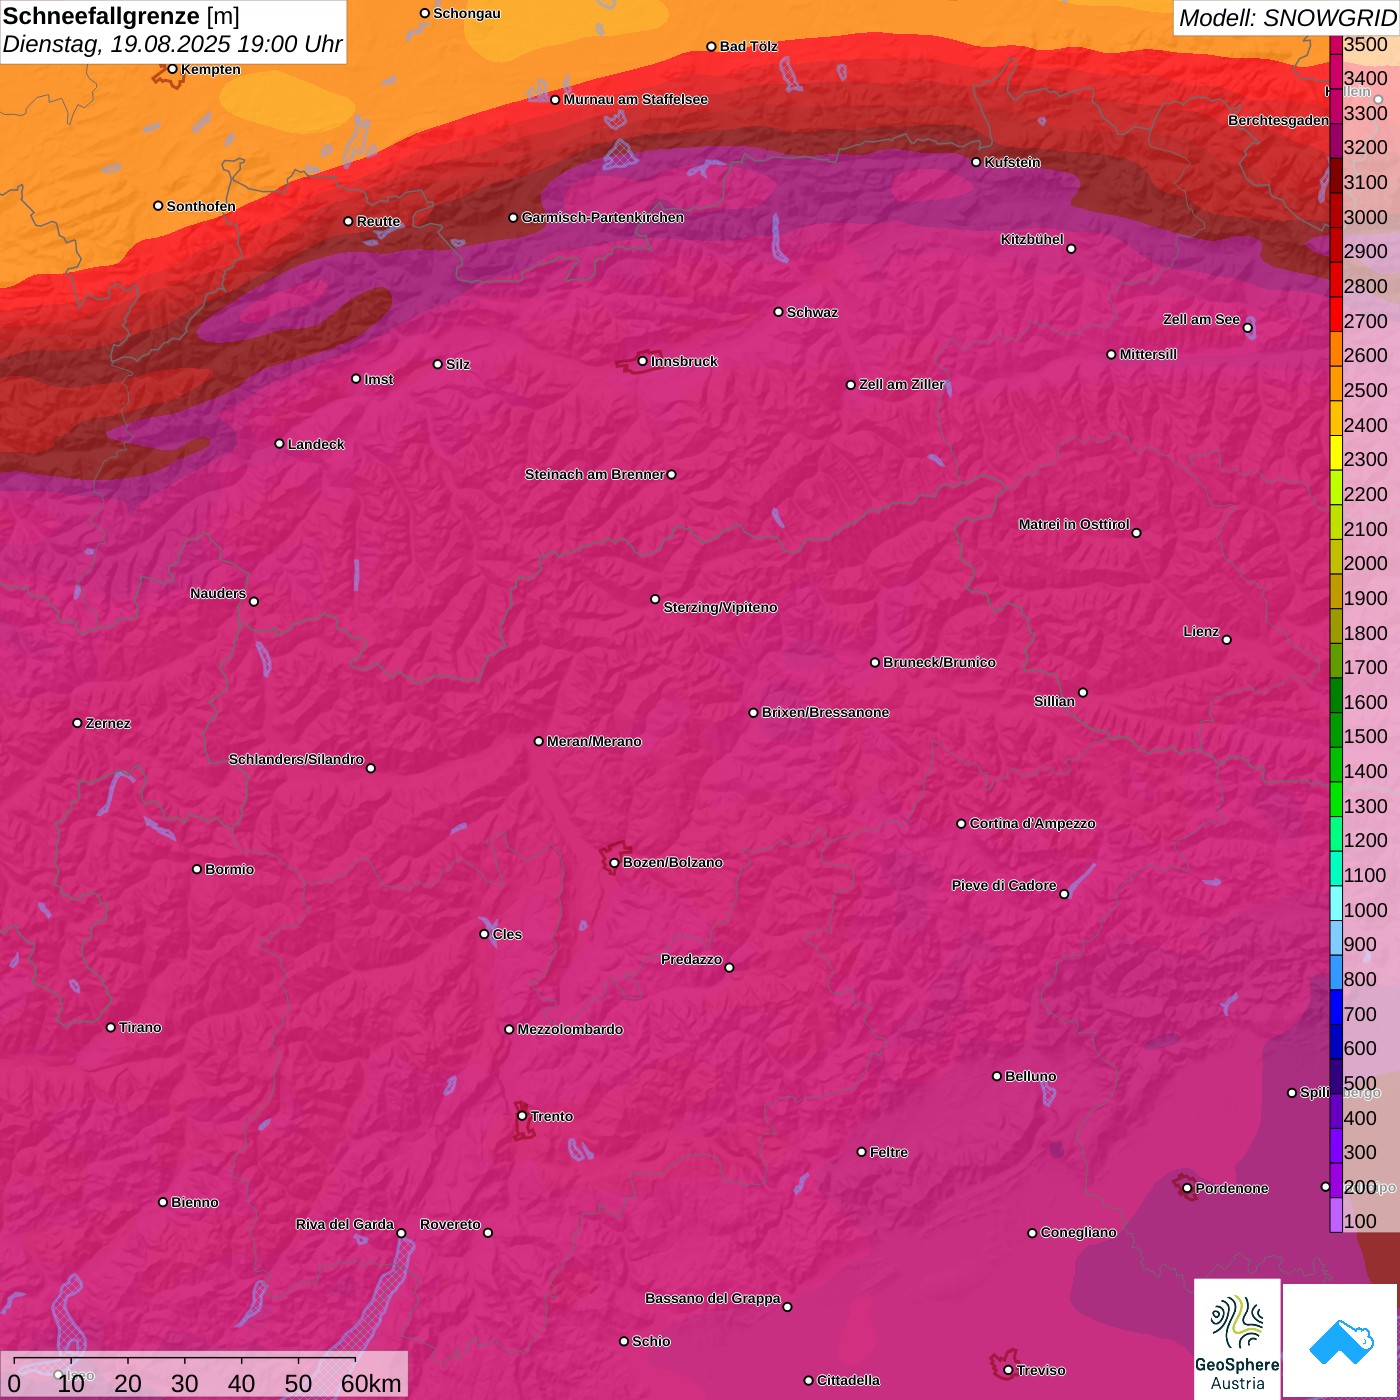Click the Belluno location dot

coord(996,1076)
